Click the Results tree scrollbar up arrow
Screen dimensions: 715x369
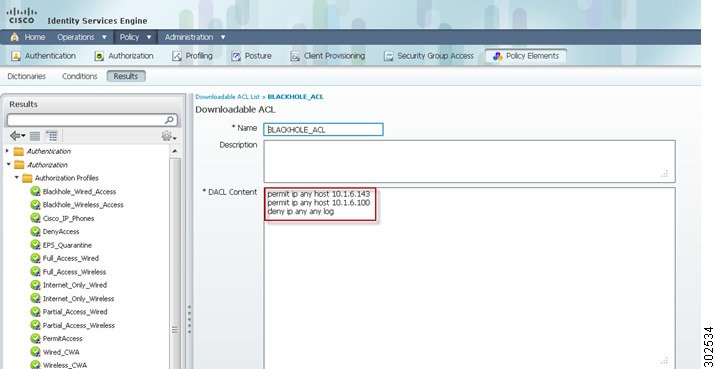pyautogui.click(x=175, y=151)
